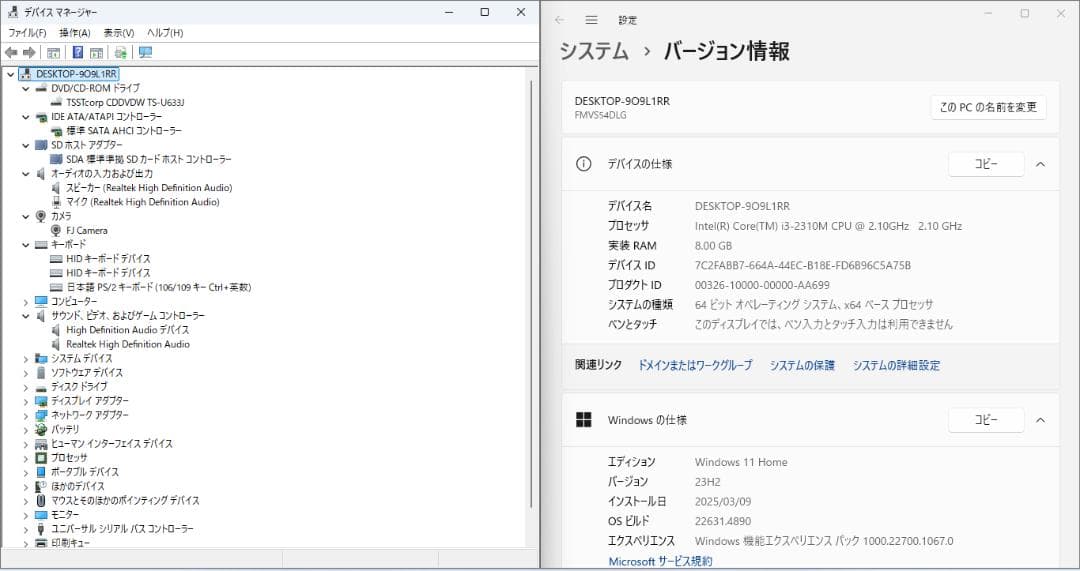Collapse the DVD/CD-ROM drive node
1080x571 pixels.
[x=25, y=88]
